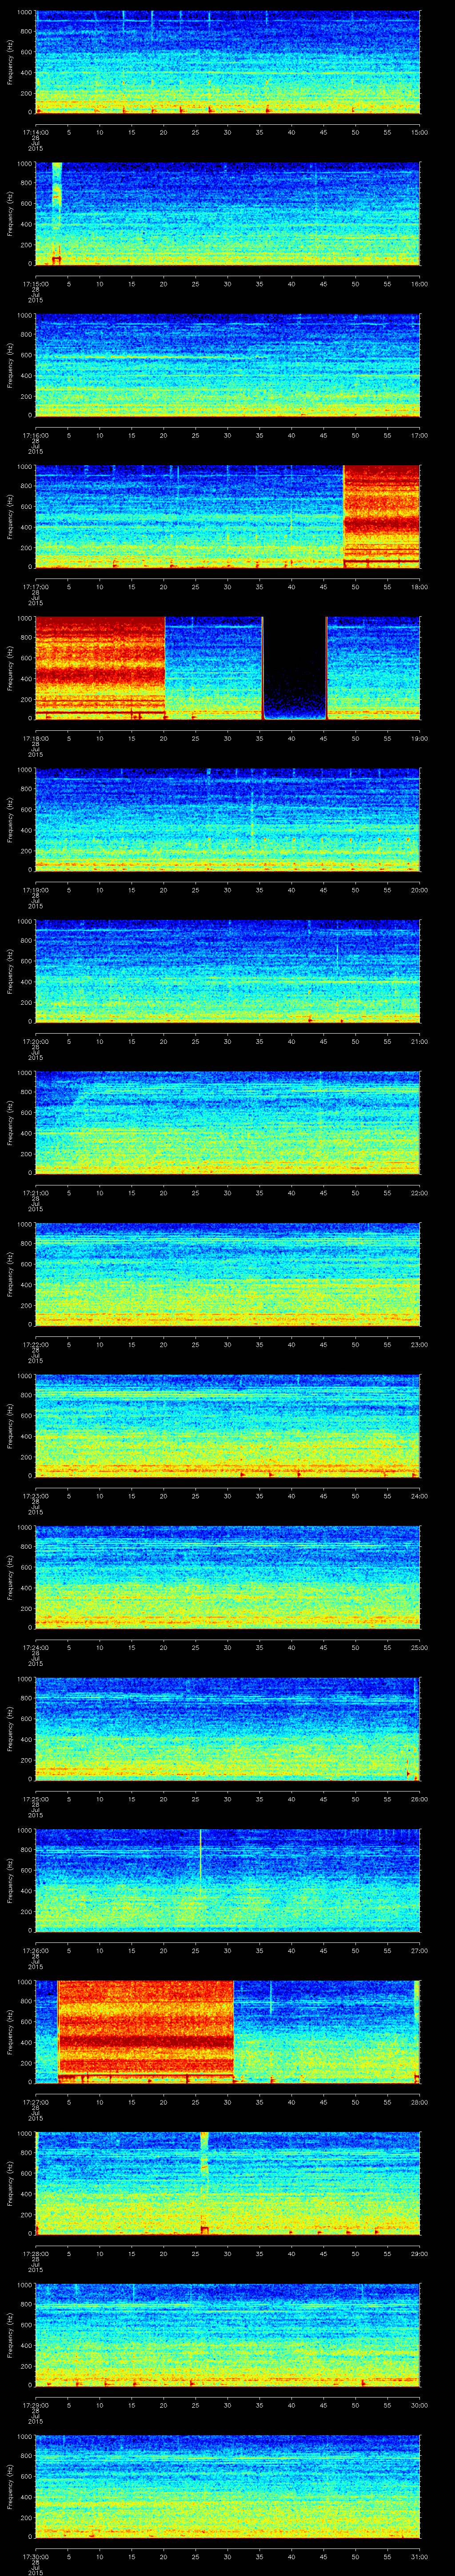Open the 17:16:00 spectrogram panel
The height and width of the screenshot is (2576, 455).
click(227, 365)
